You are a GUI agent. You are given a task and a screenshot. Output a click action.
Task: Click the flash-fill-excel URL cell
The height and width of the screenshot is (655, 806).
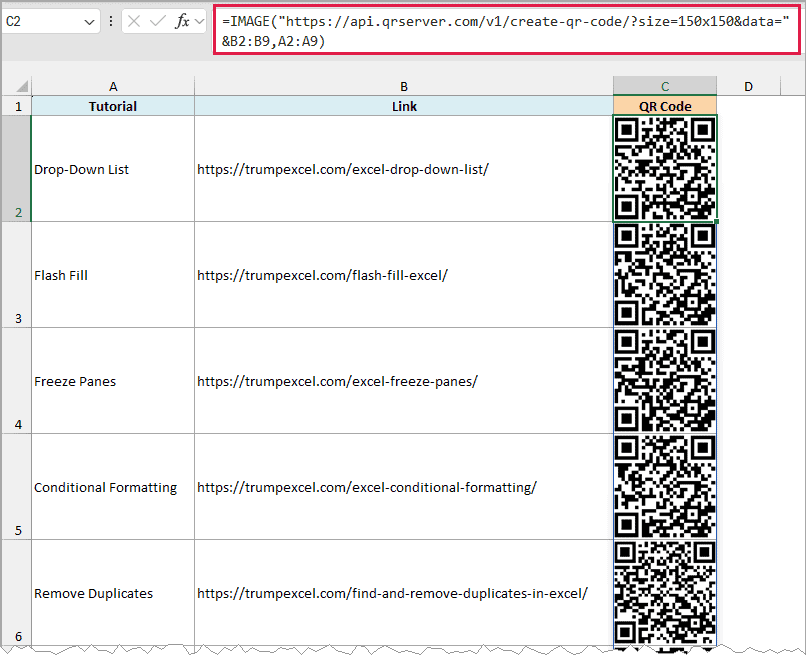(x=404, y=275)
